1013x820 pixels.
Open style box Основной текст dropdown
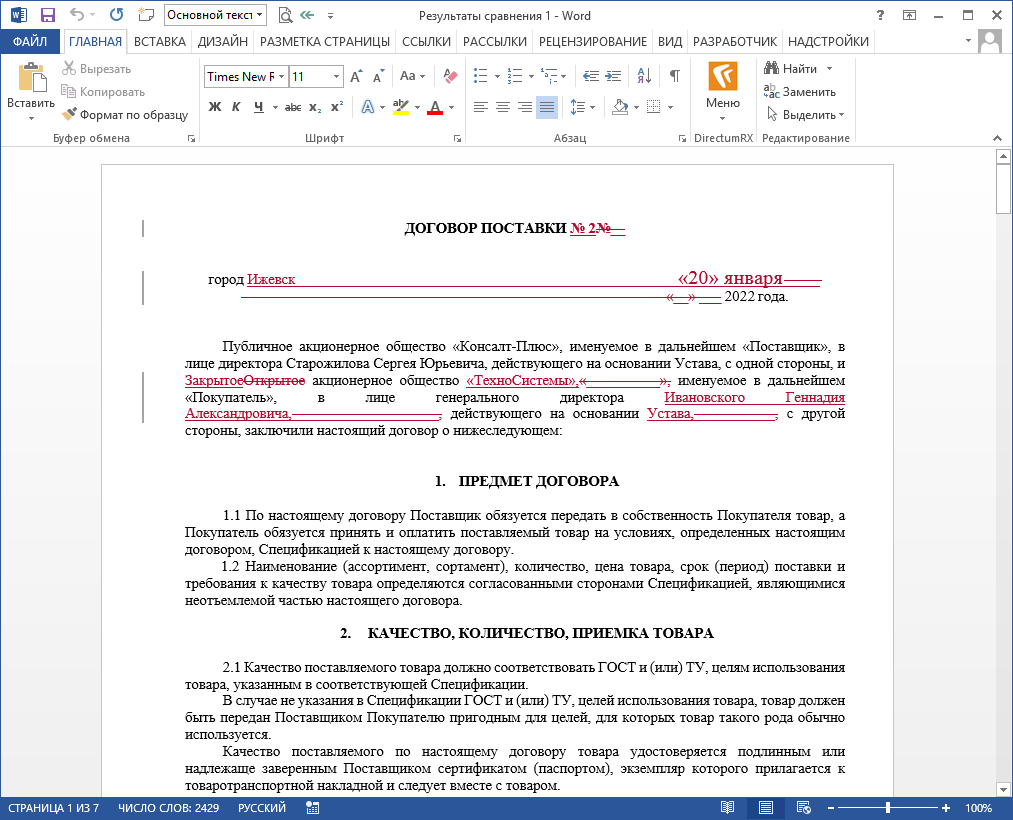point(260,15)
